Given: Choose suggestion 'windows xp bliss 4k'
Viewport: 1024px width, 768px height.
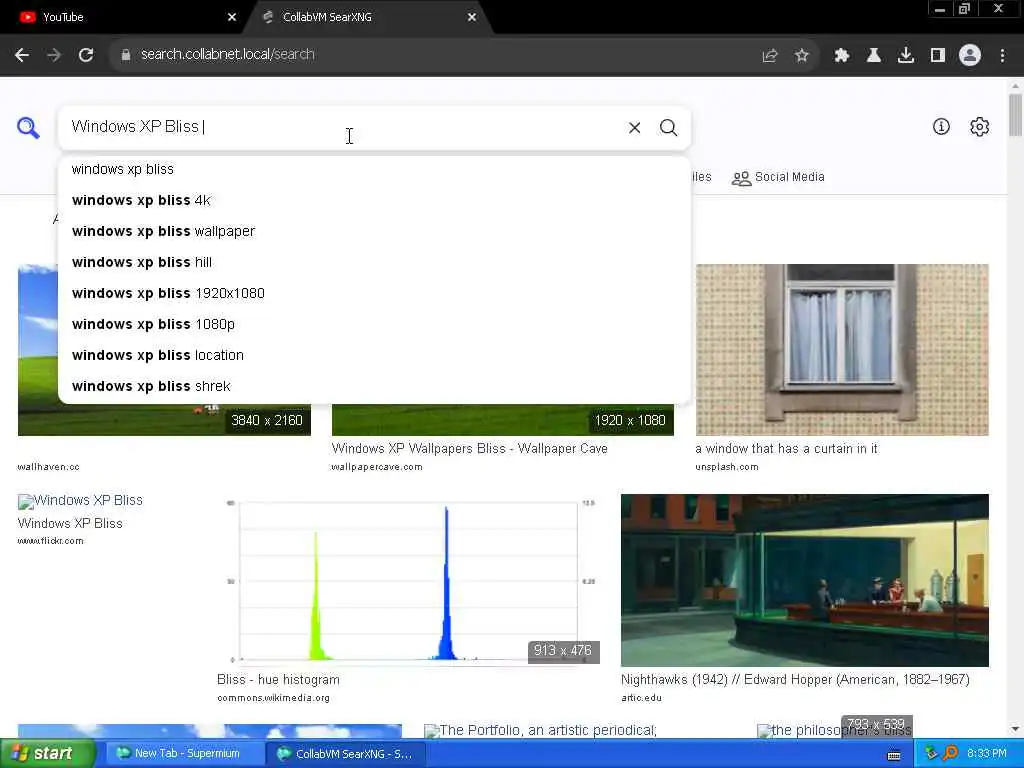Looking at the screenshot, I should coord(374,200).
